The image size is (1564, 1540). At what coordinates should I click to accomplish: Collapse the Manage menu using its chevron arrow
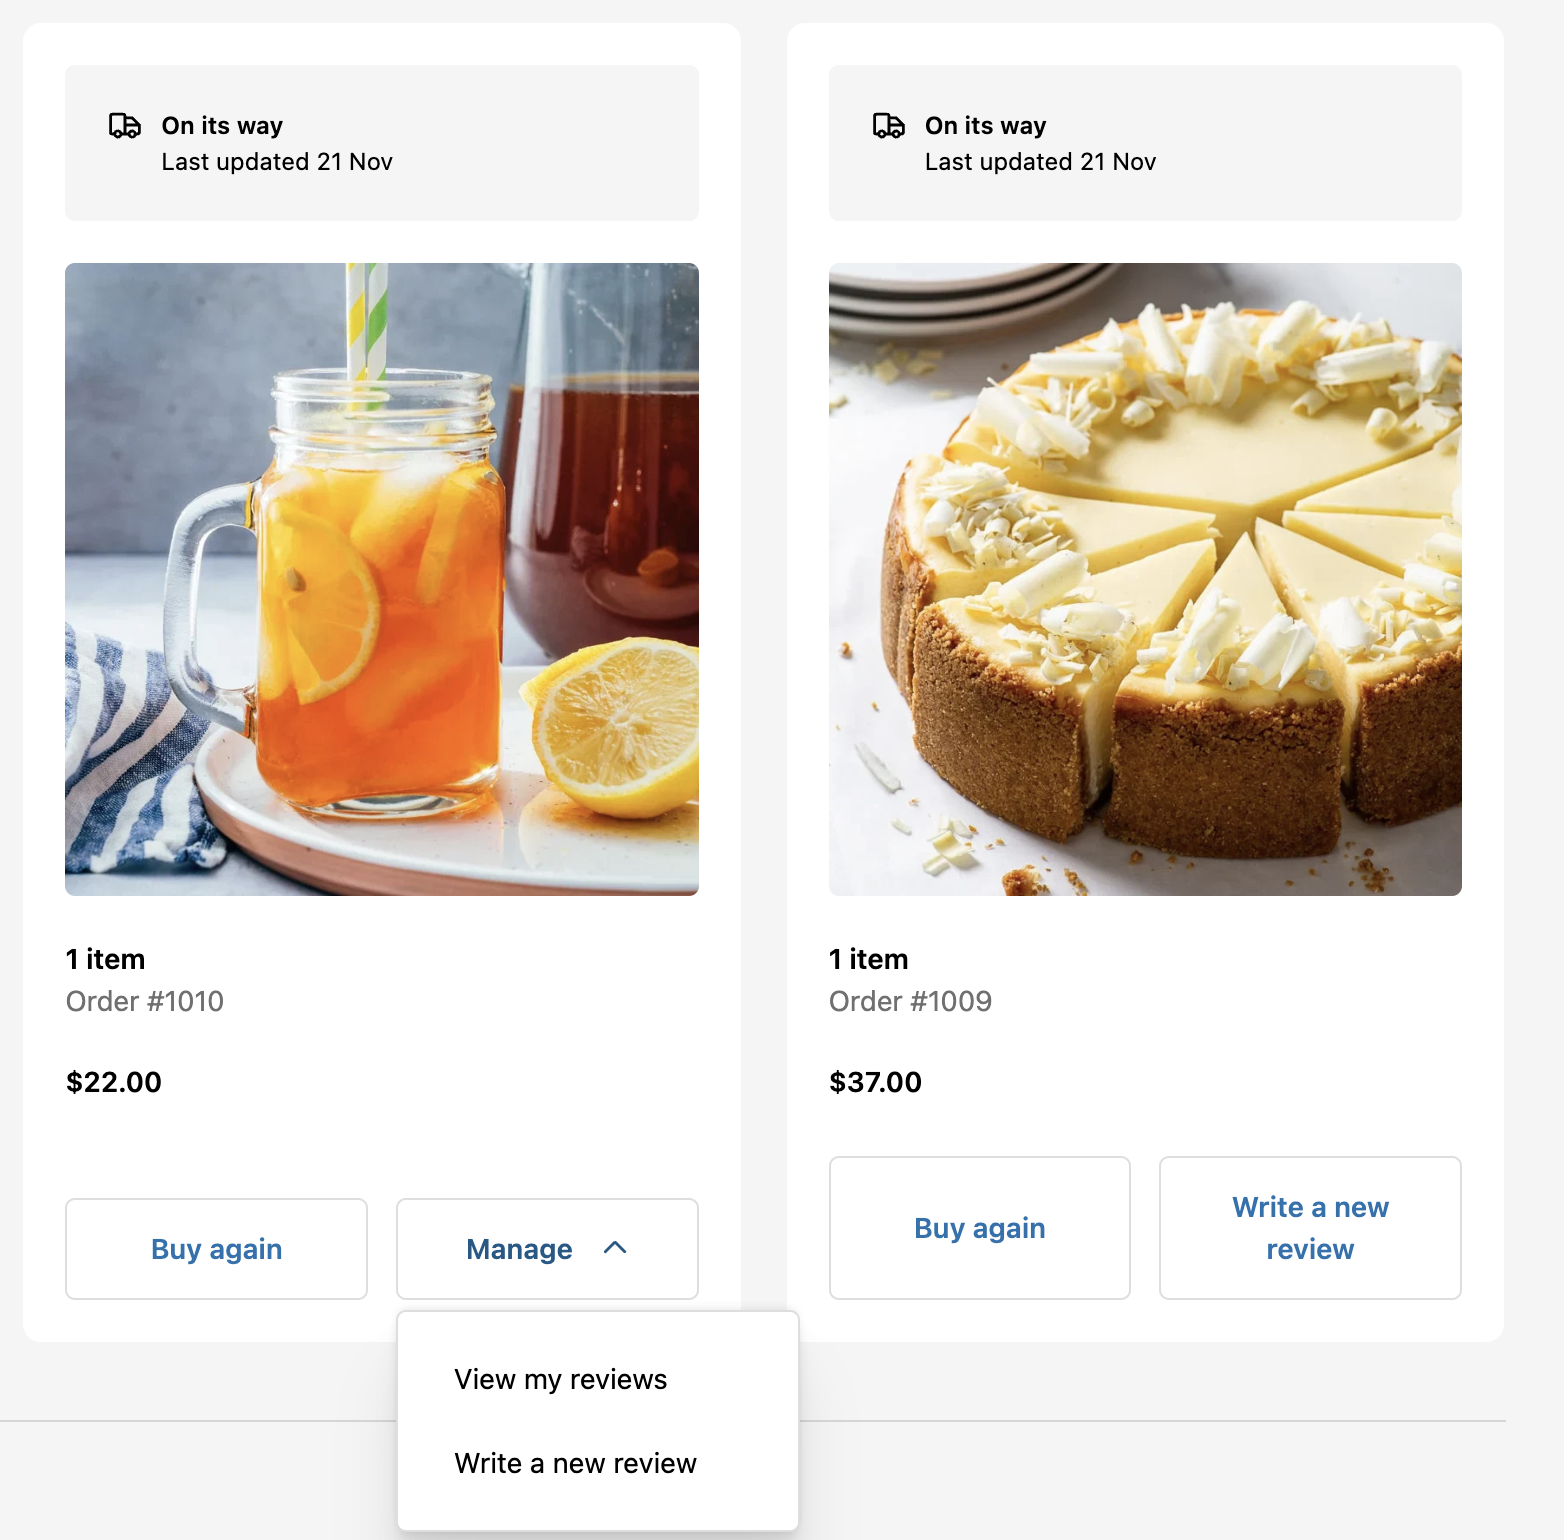(x=616, y=1248)
